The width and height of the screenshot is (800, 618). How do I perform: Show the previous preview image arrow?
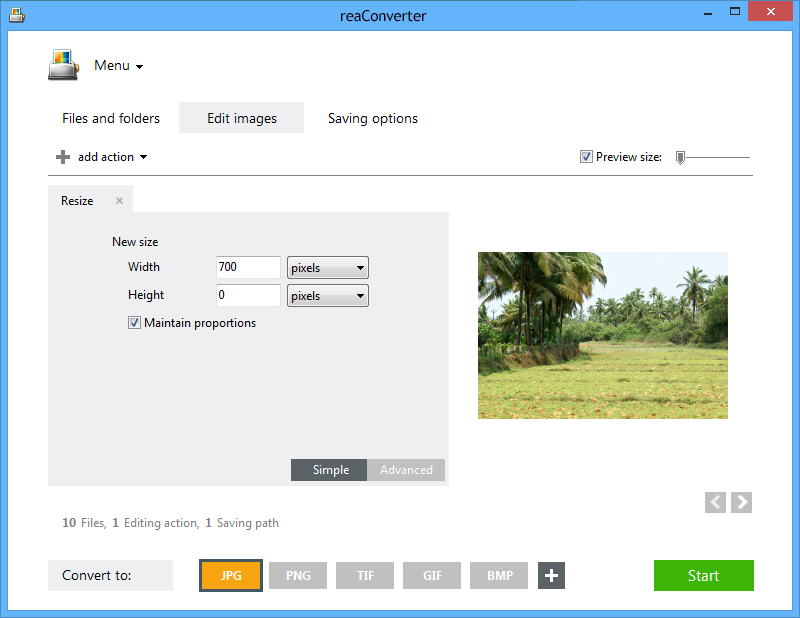pos(715,503)
